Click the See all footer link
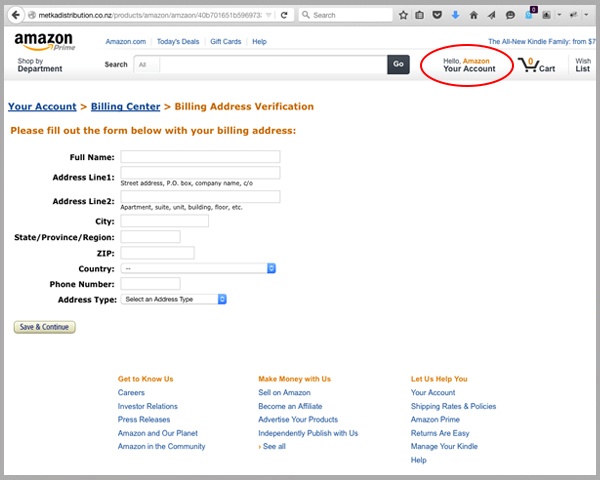Viewport: 600px width, 480px height. (x=274, y=446)
